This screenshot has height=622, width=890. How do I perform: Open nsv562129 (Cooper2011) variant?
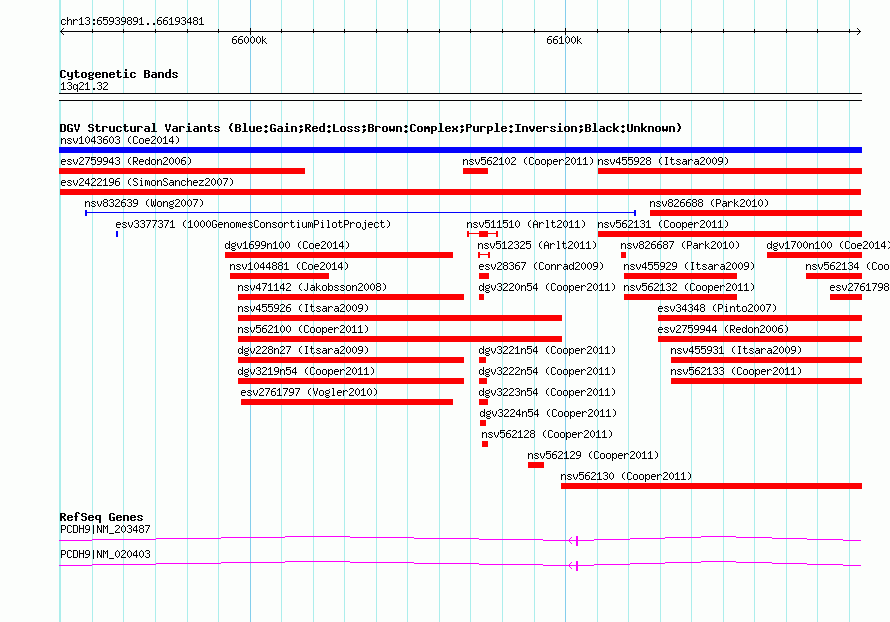(x=593, y=455)
